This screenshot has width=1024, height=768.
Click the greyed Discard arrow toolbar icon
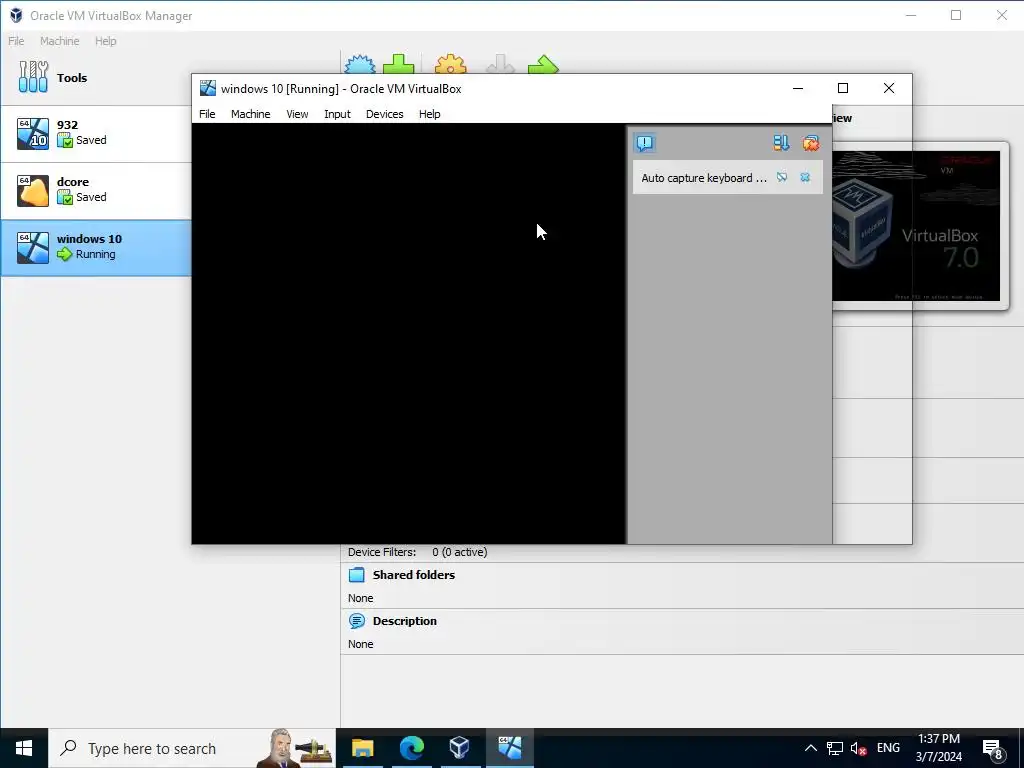click(501, 65)
